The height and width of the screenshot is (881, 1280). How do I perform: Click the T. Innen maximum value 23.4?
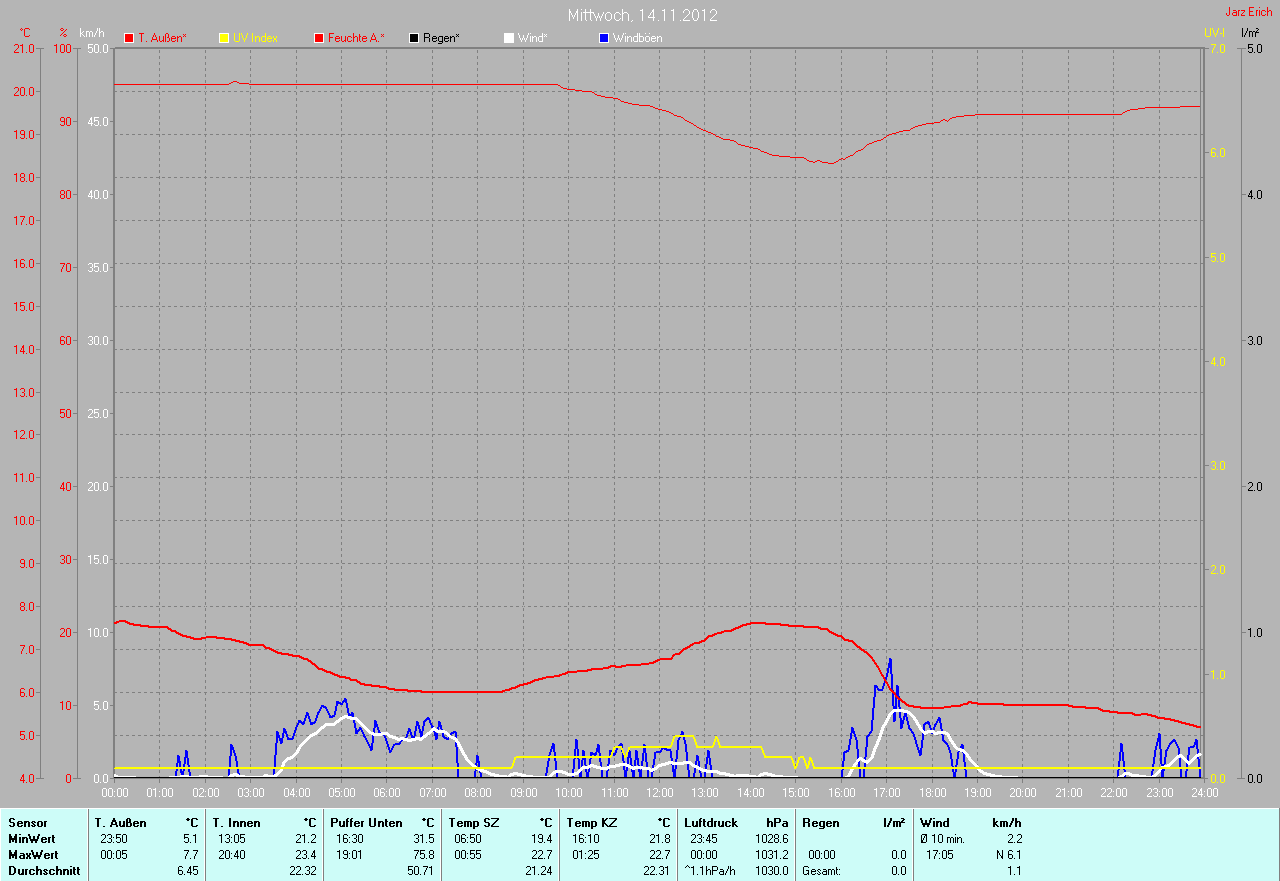point(305,855)
